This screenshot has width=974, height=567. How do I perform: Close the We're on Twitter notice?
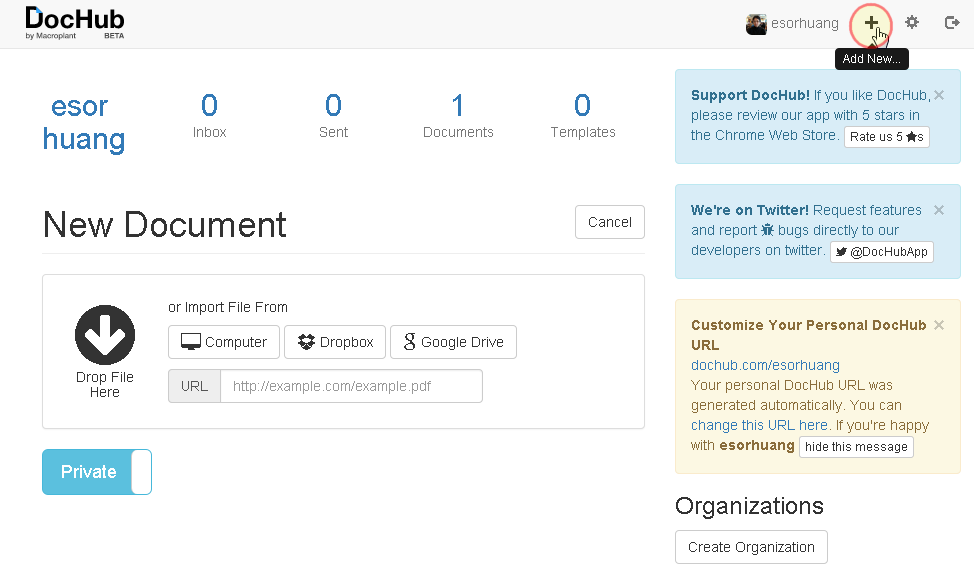point(939,210)
